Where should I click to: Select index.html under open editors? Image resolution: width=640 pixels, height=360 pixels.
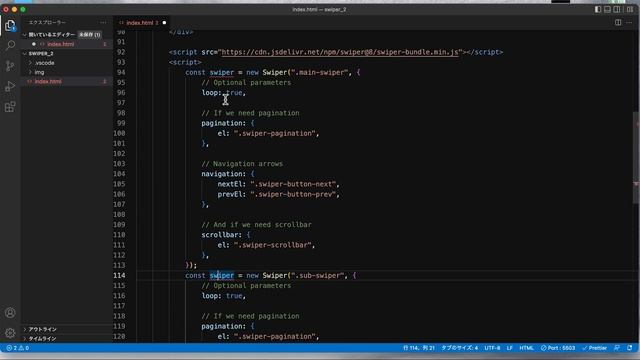(x=60, y=44)
